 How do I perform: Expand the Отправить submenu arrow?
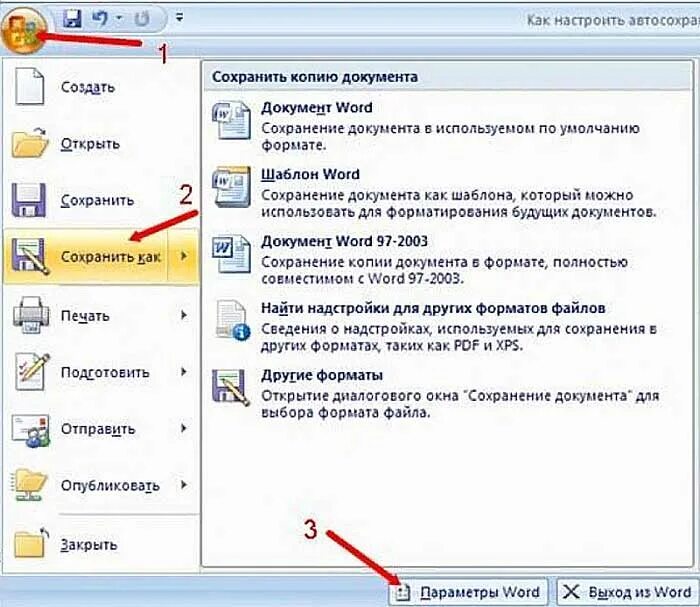(x=183, y=428)
